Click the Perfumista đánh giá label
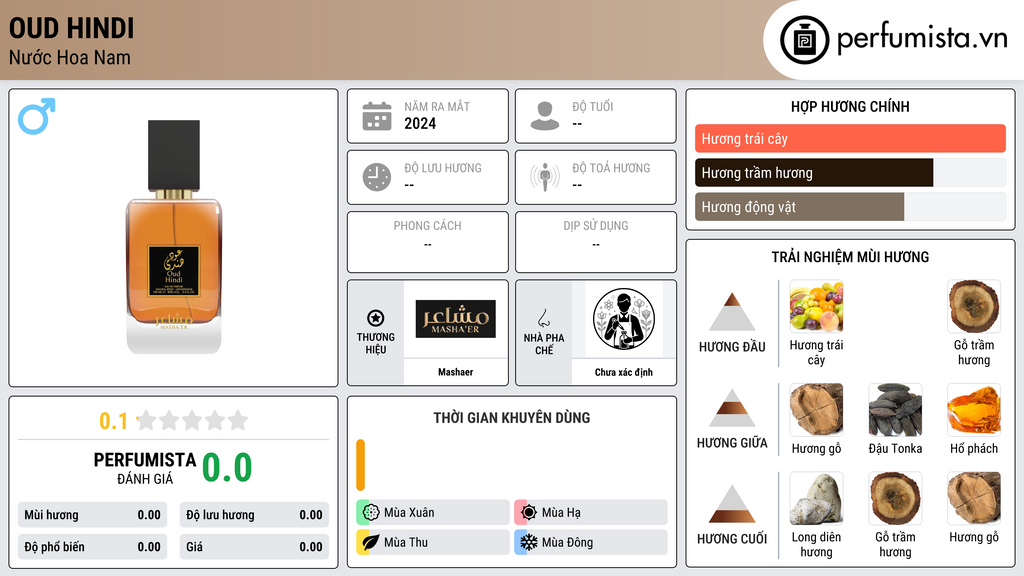 point(145,468)
